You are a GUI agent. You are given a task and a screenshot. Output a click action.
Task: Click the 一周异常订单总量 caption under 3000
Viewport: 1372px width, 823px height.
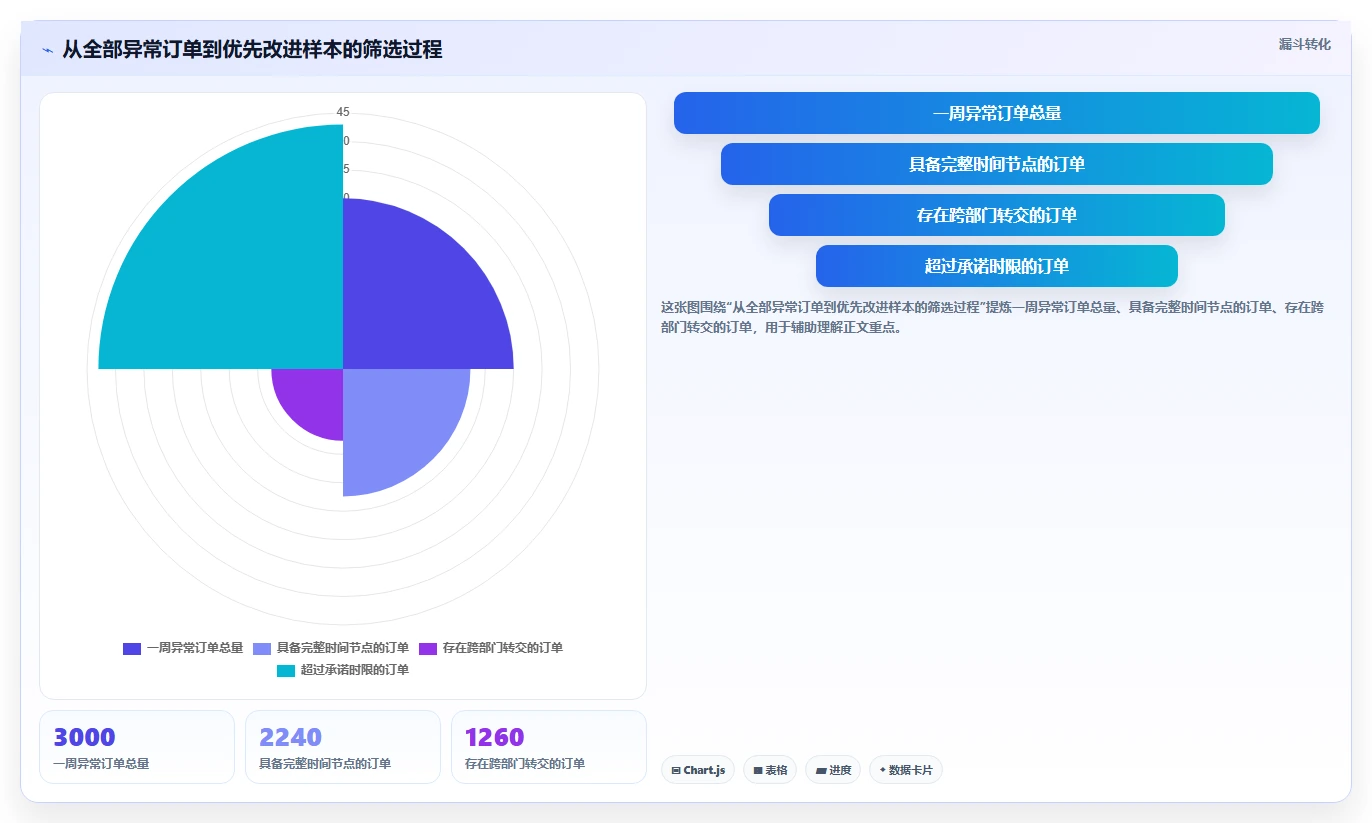coord(101,763)
